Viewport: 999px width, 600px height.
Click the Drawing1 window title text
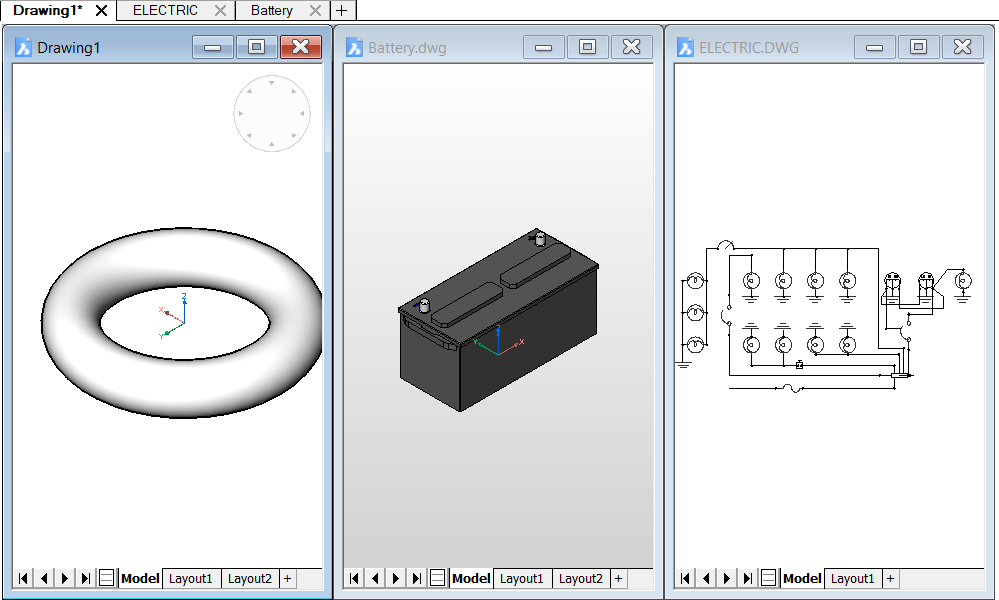point(69,48)
